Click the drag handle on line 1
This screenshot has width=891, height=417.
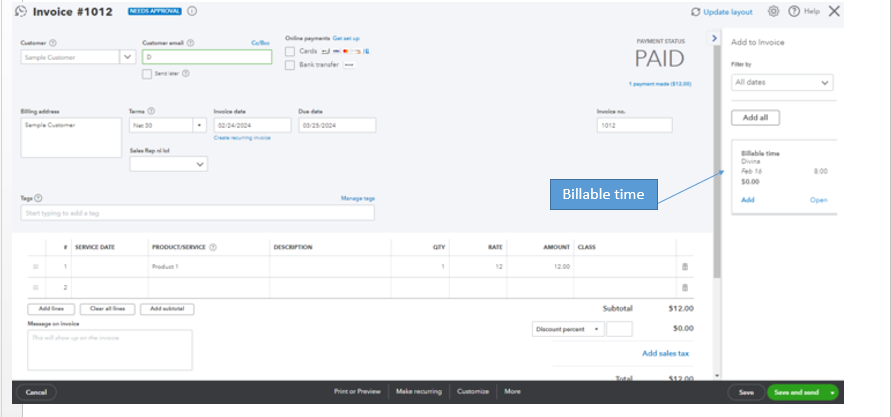(x=36, y=267)
